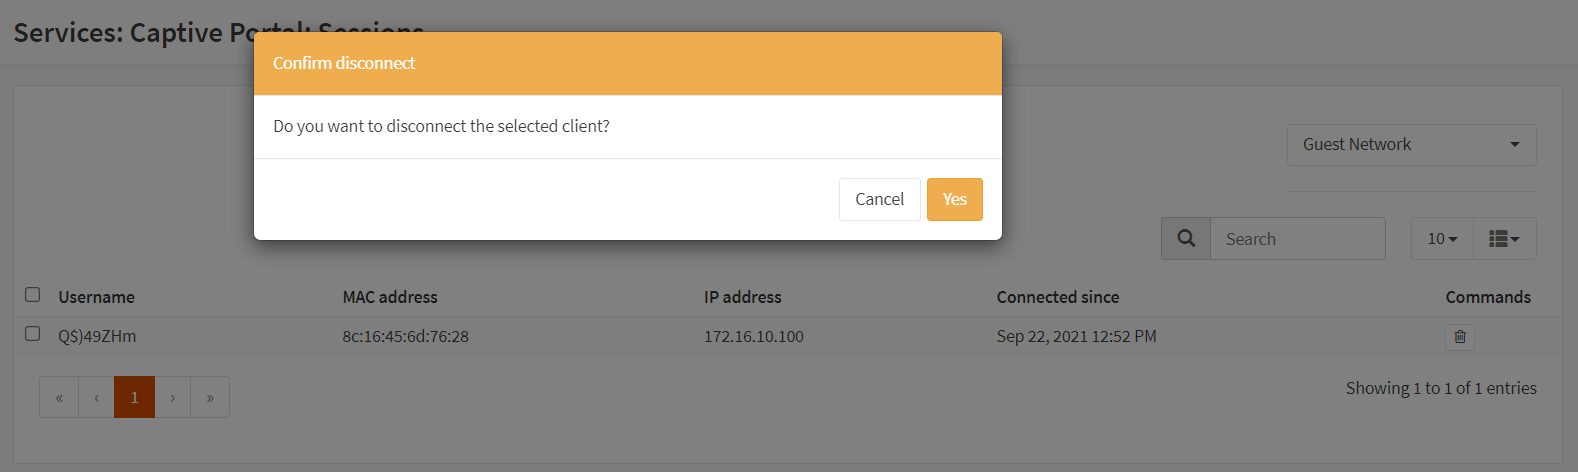Click page 1 in pagination
Screen dimensions: 1578x472
(134, 397)
